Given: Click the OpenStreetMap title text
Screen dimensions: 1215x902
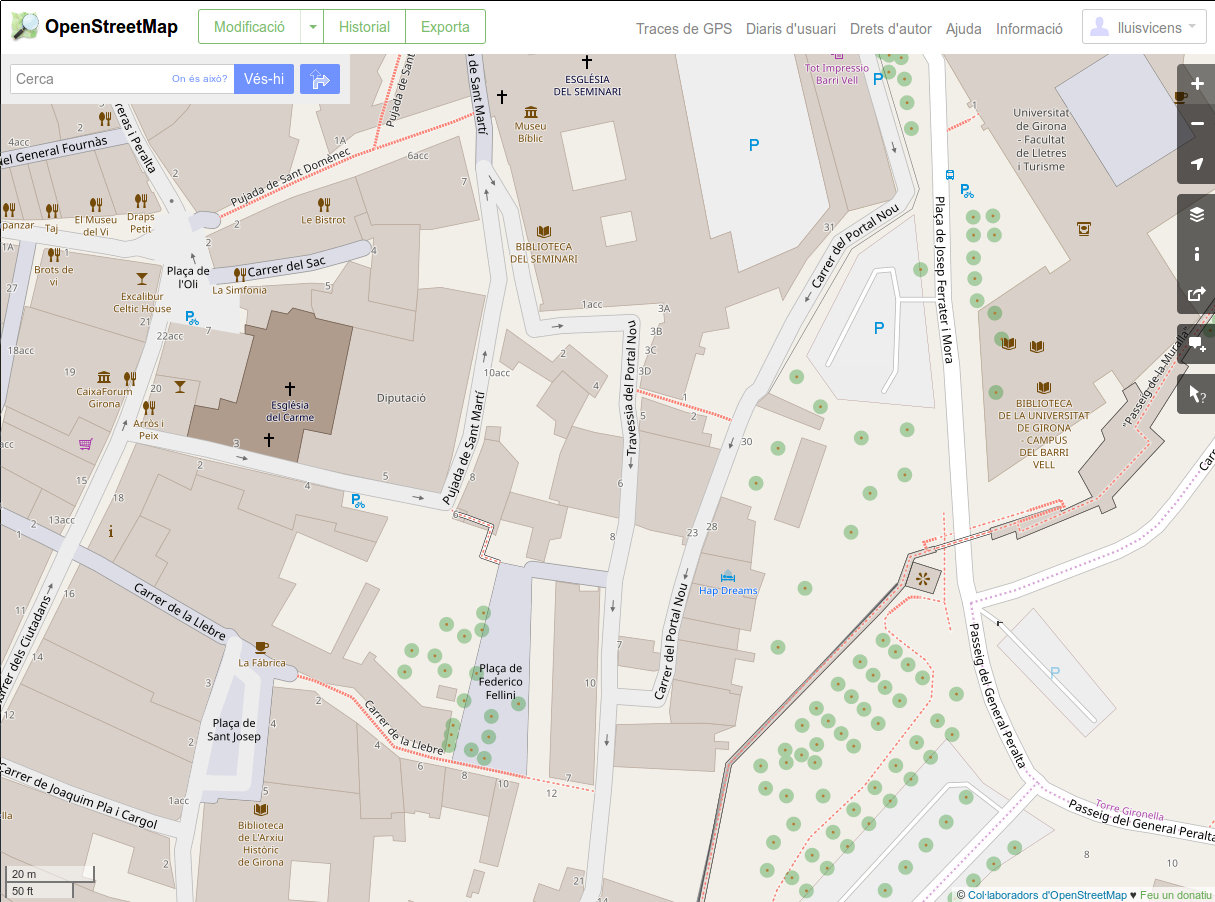Looking at the screenshot, I should (111, 27).
